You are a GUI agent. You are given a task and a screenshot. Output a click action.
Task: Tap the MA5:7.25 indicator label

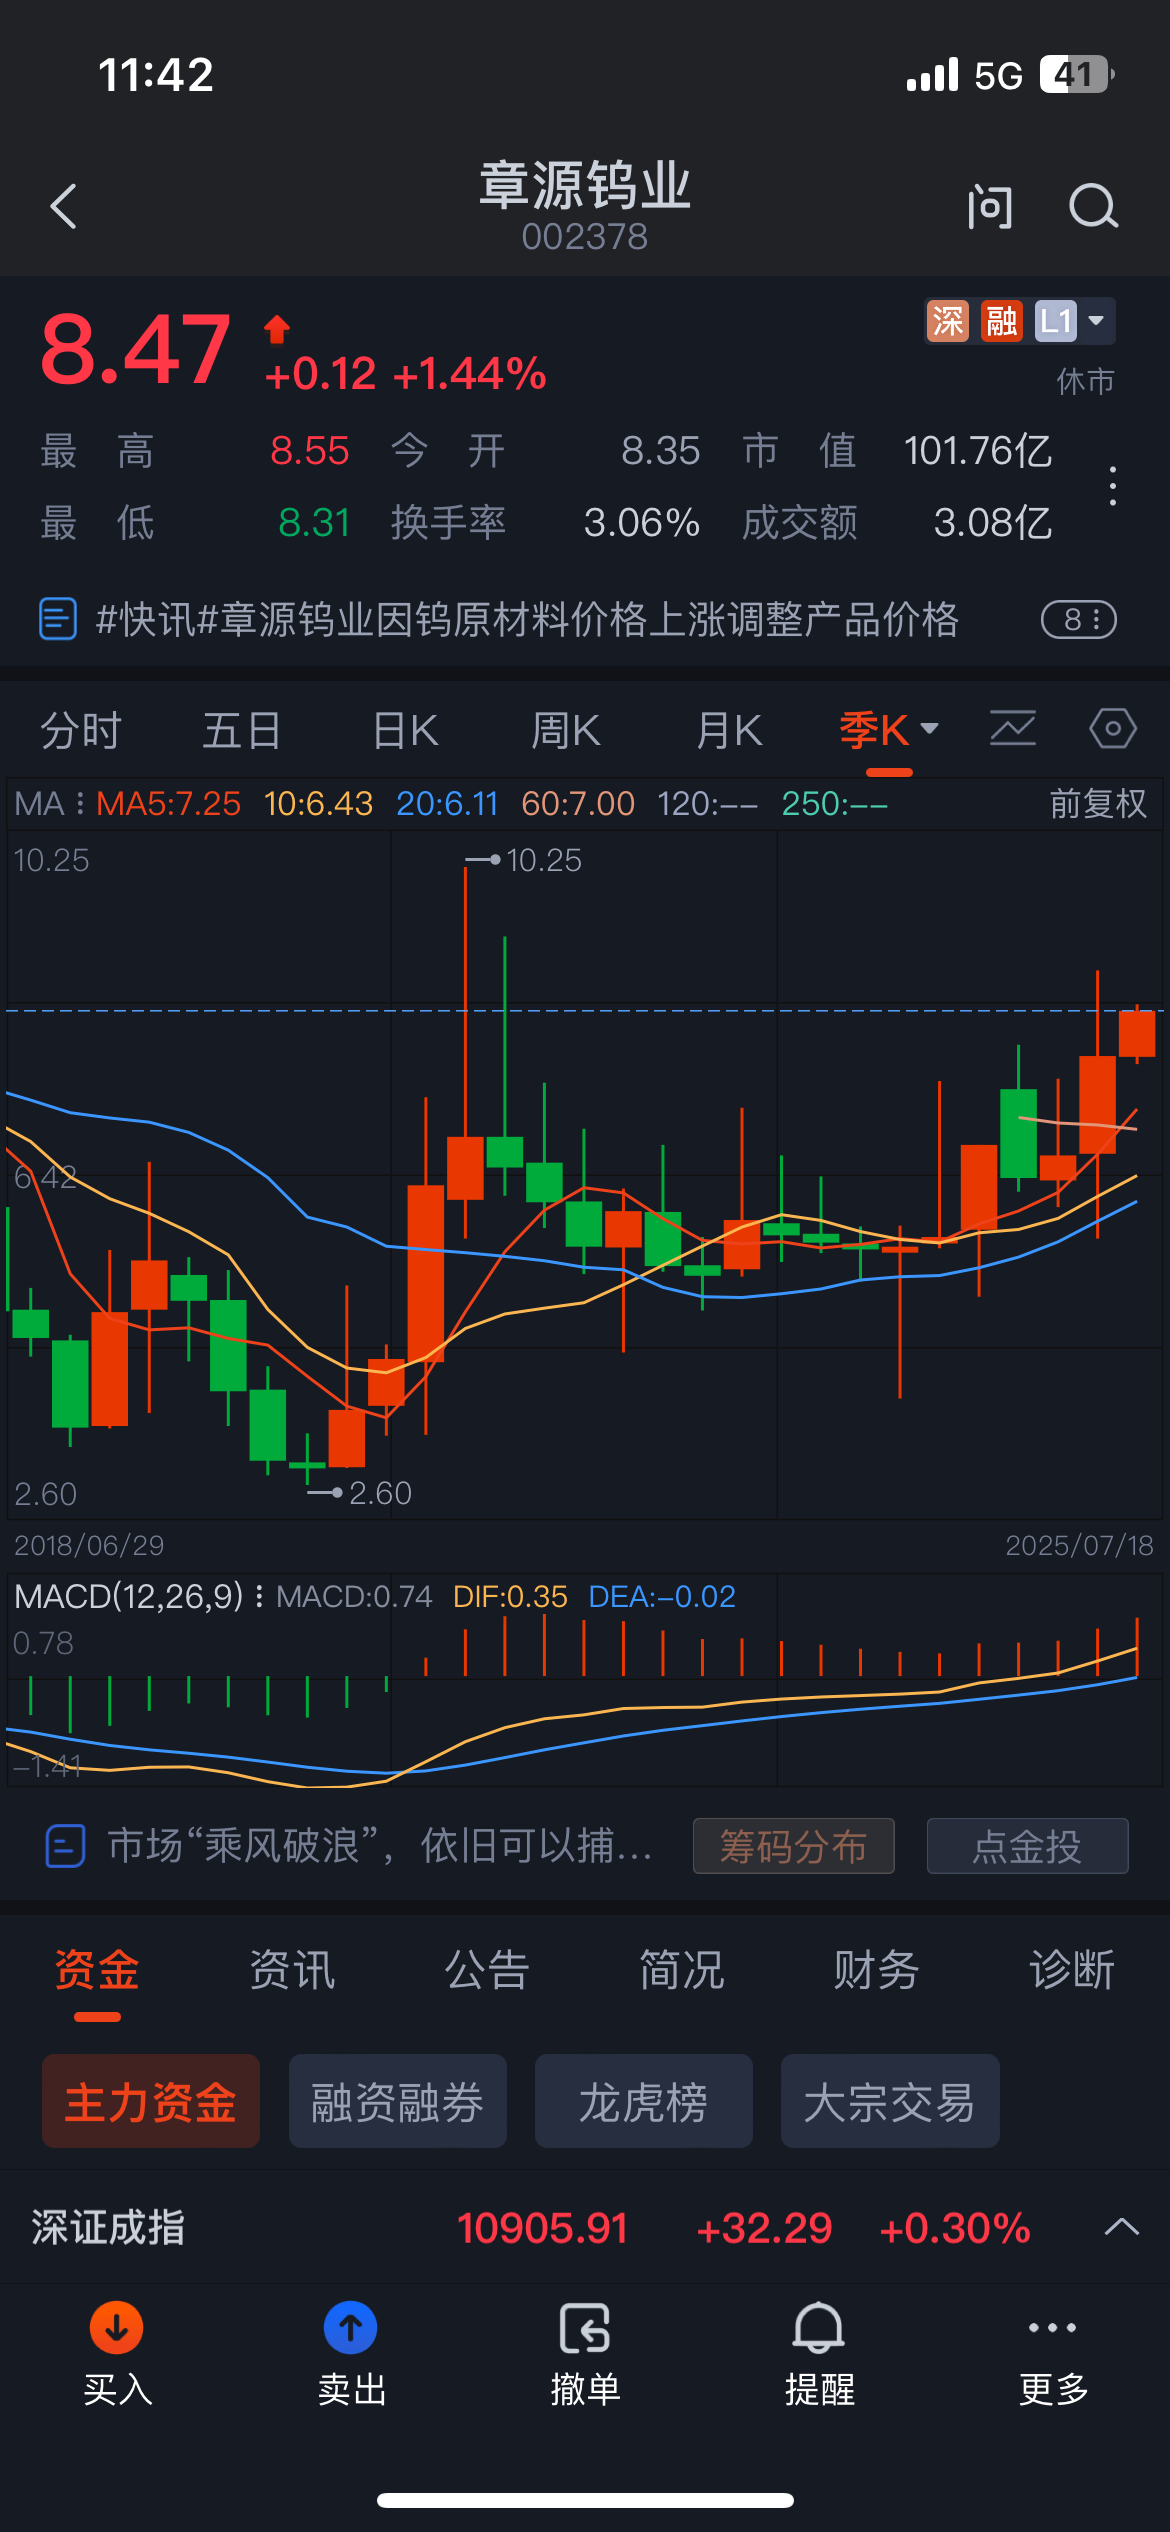[x=168, y=803]
